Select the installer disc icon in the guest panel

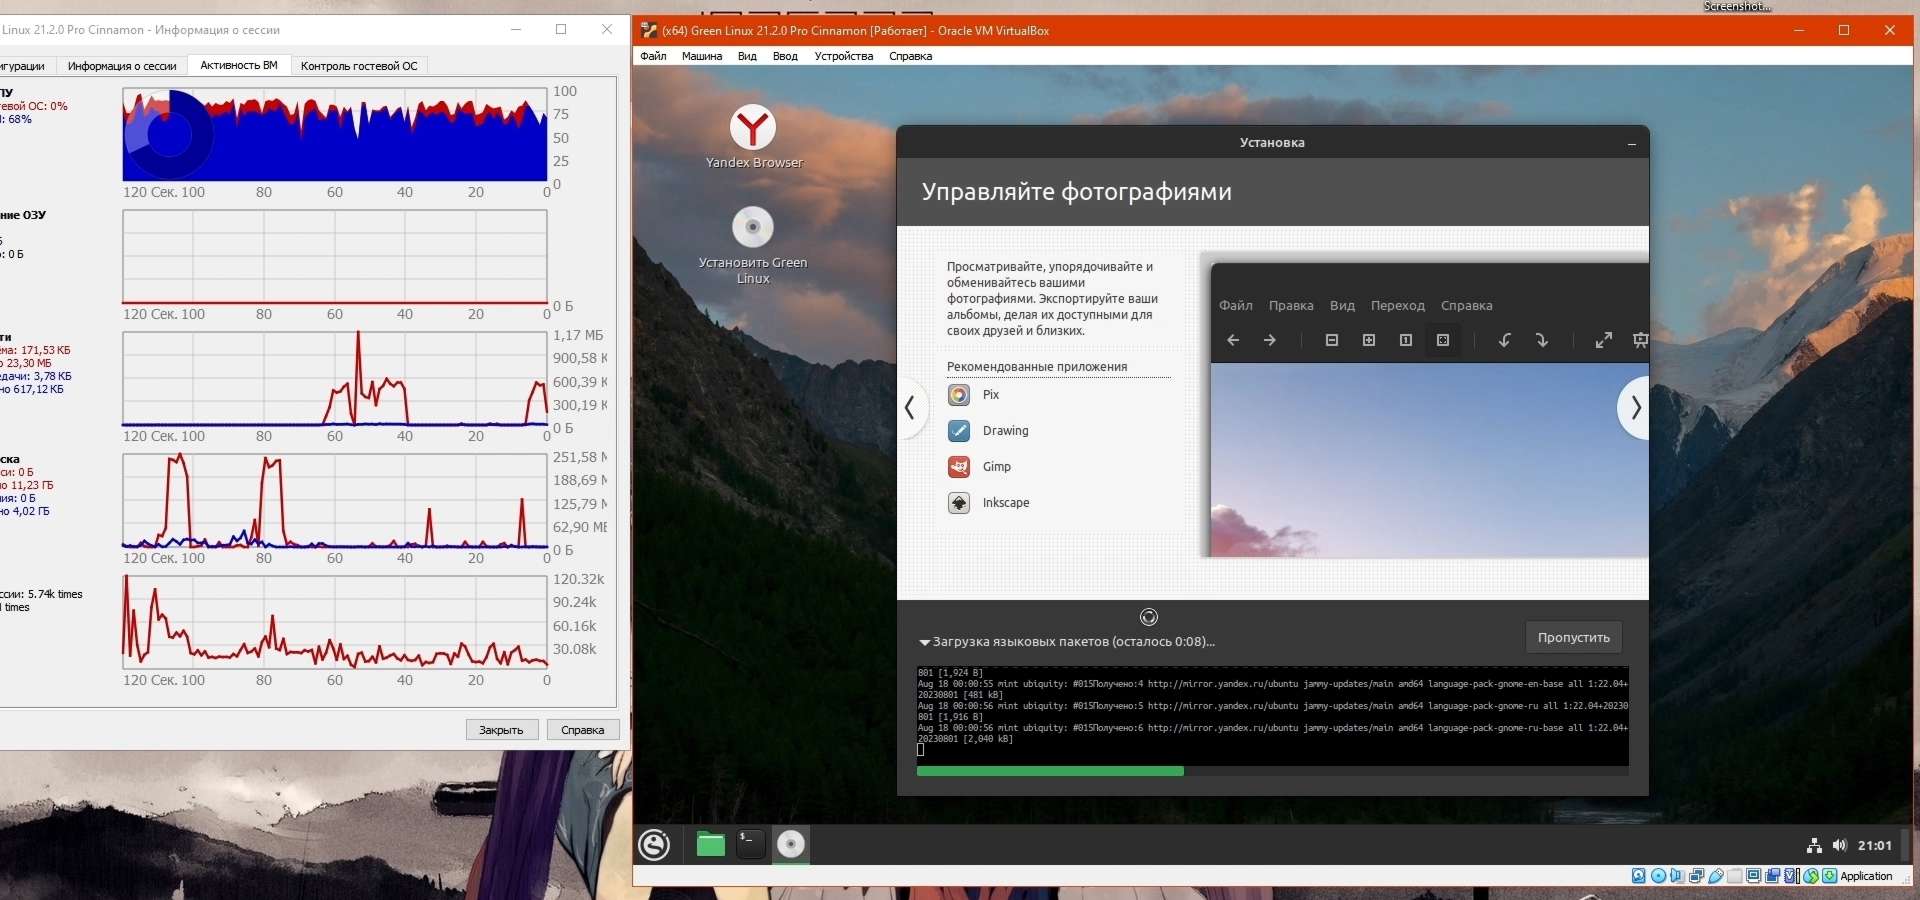coord(791,845)
